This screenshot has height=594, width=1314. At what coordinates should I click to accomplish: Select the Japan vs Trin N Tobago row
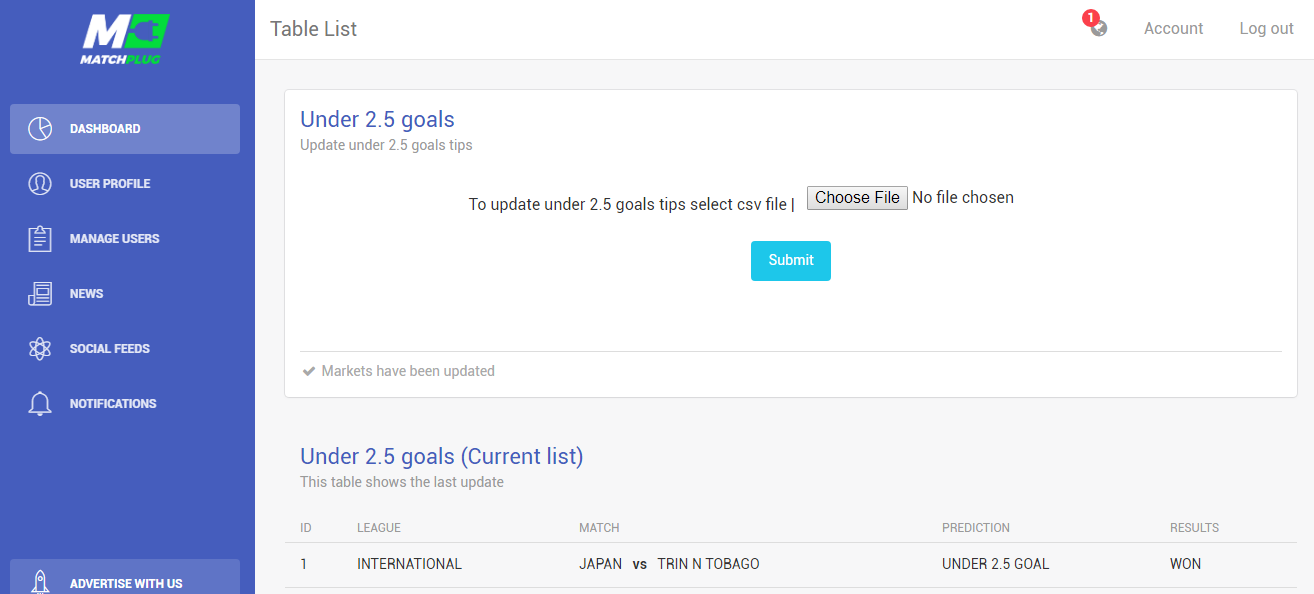click(790, 565)
